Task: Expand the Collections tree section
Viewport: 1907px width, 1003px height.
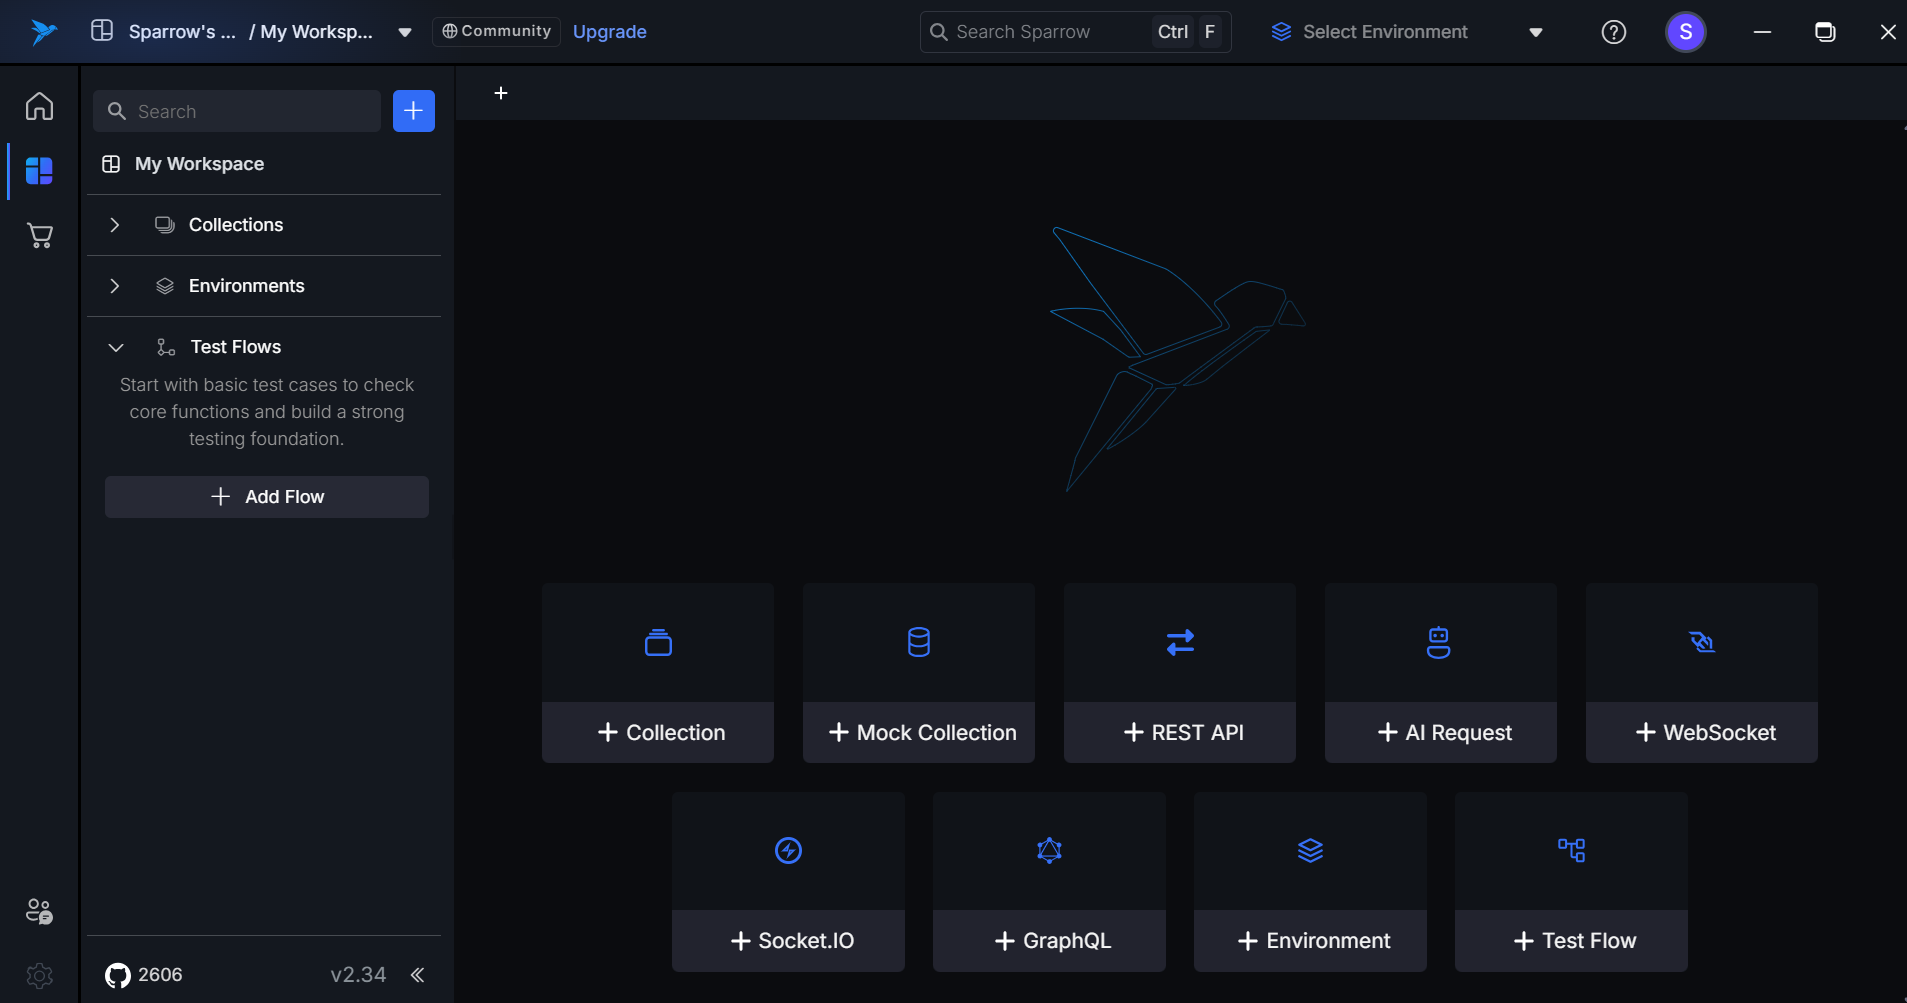Action: point(115,225)
